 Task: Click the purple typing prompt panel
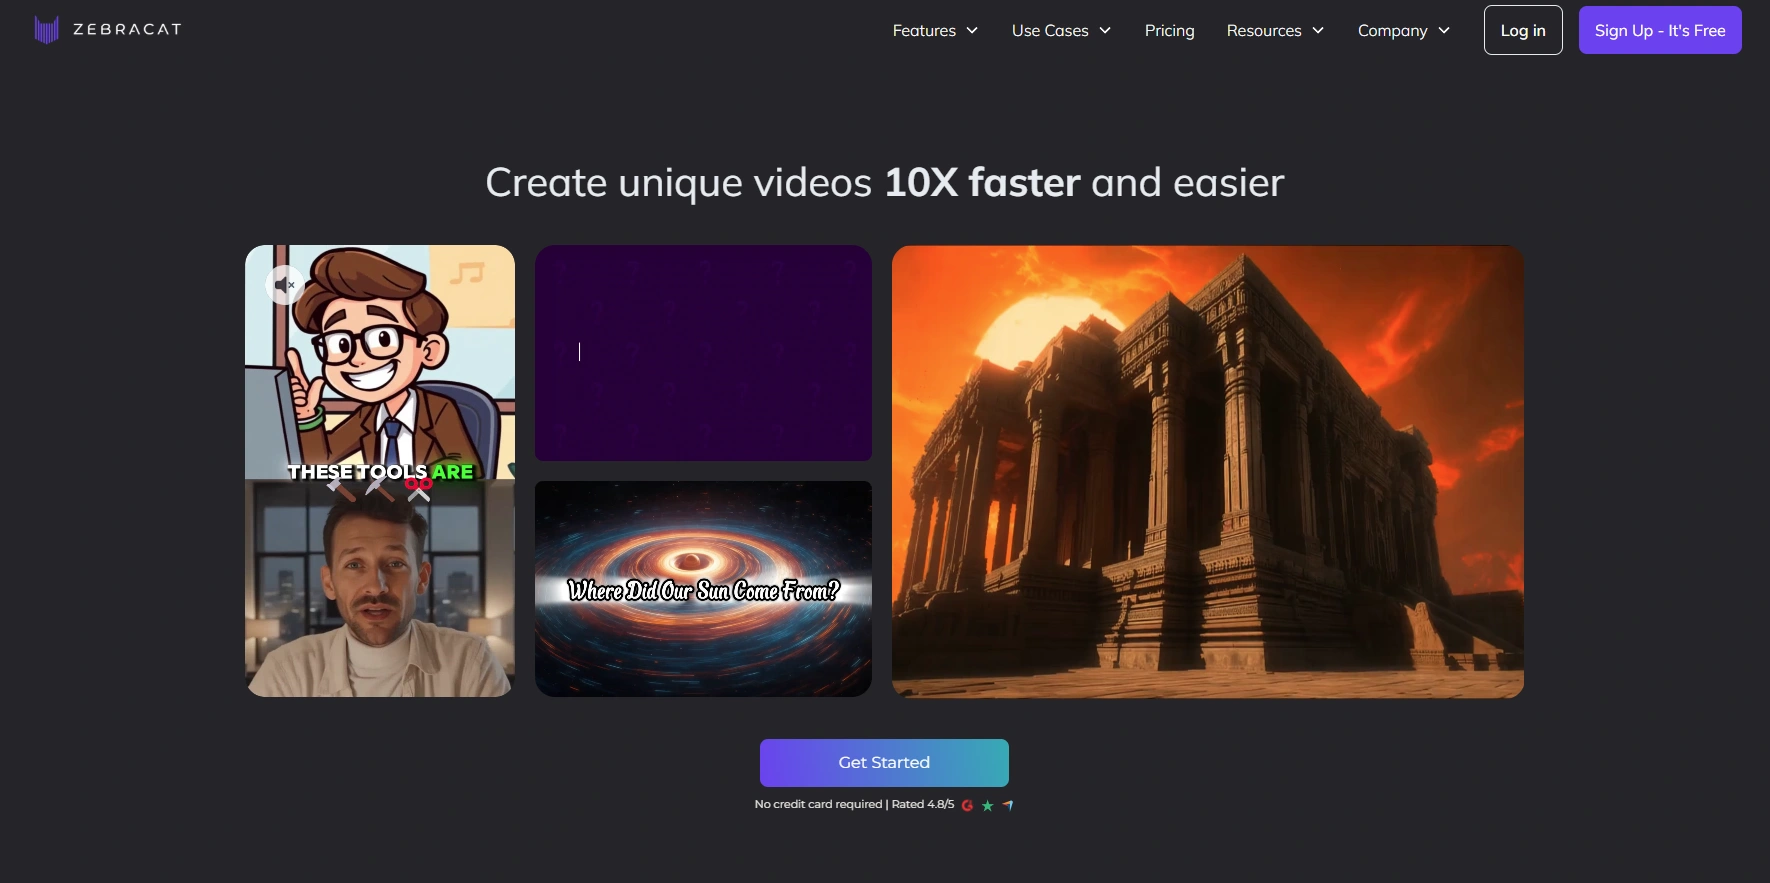click(703, 353)
